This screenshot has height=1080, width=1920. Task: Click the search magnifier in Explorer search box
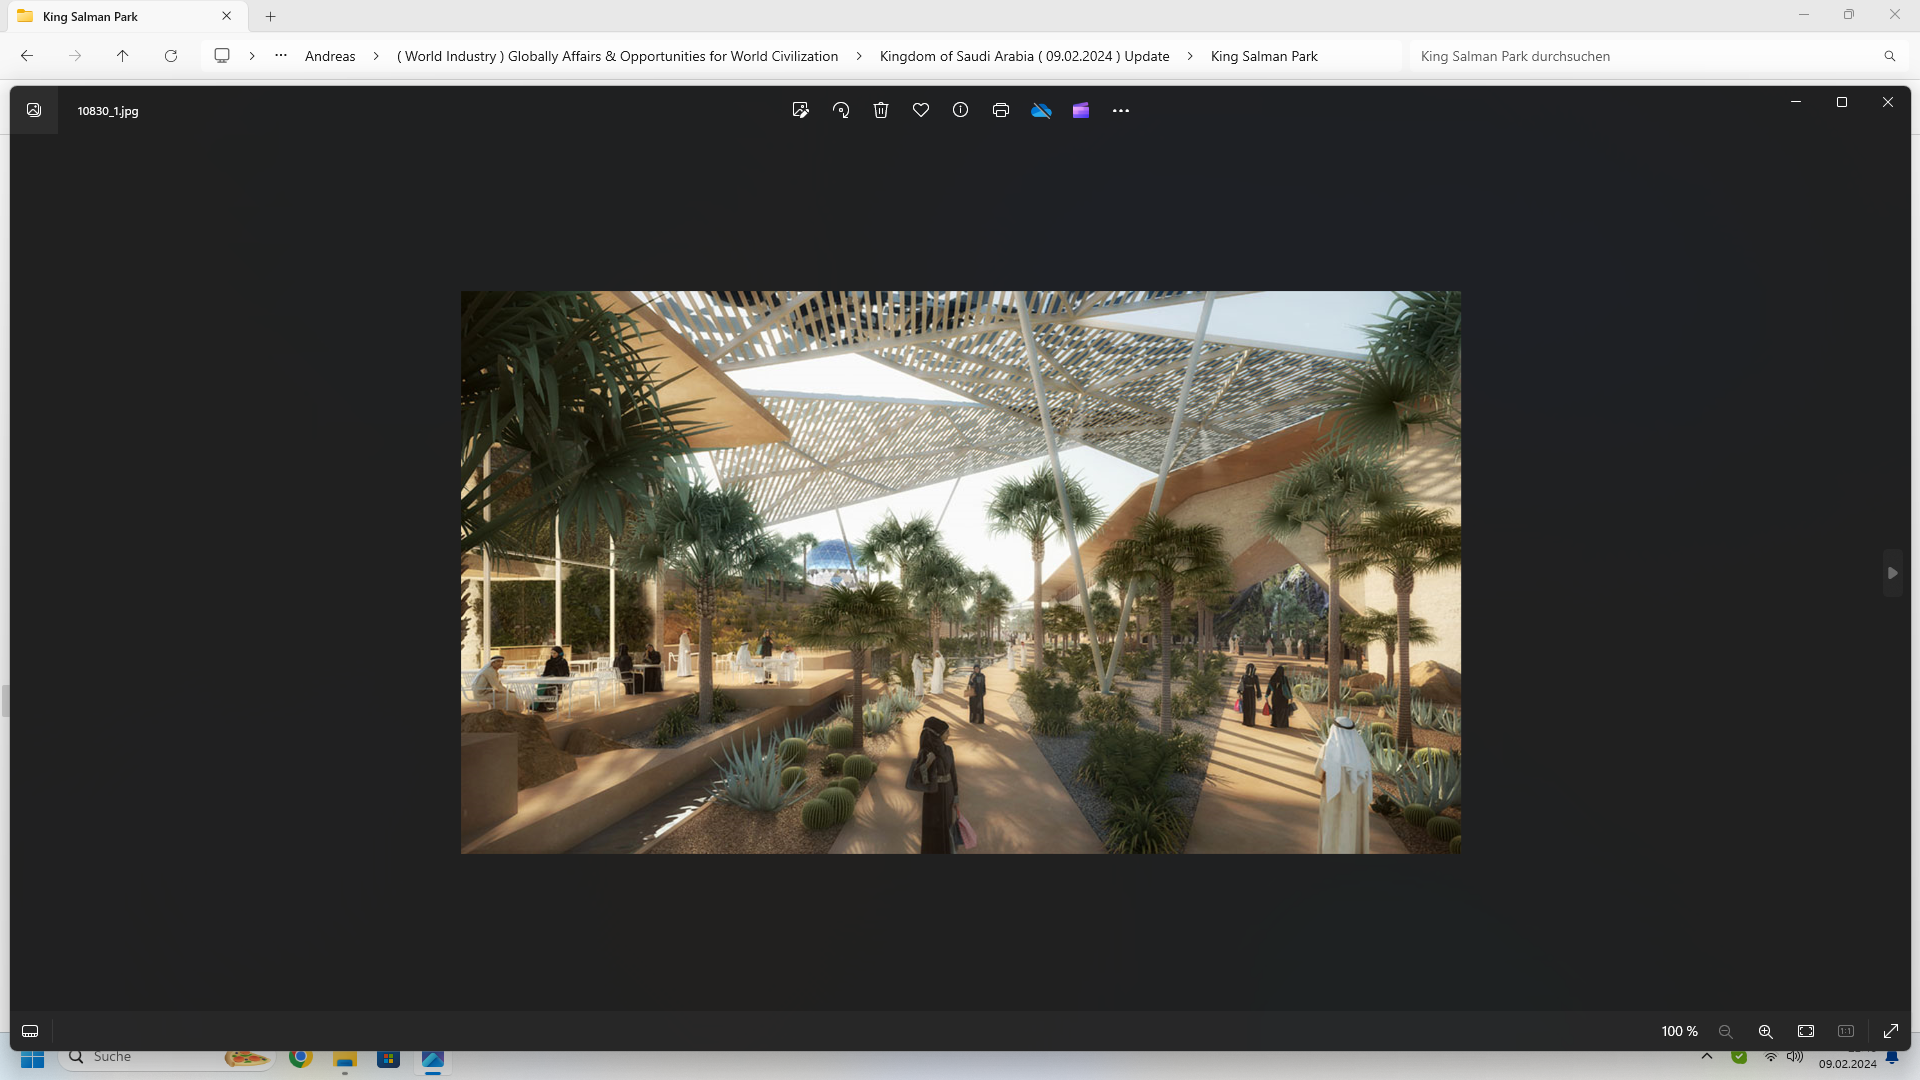tap(1890, 56)
